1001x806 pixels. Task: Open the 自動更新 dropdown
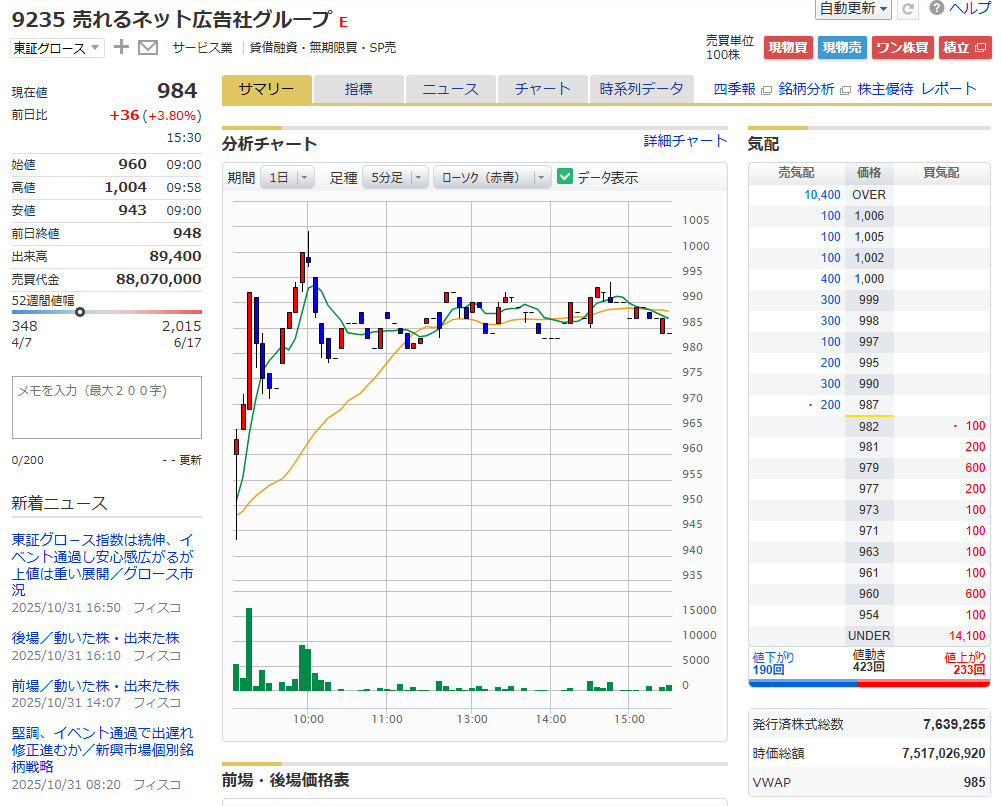[x=853, y=9]
